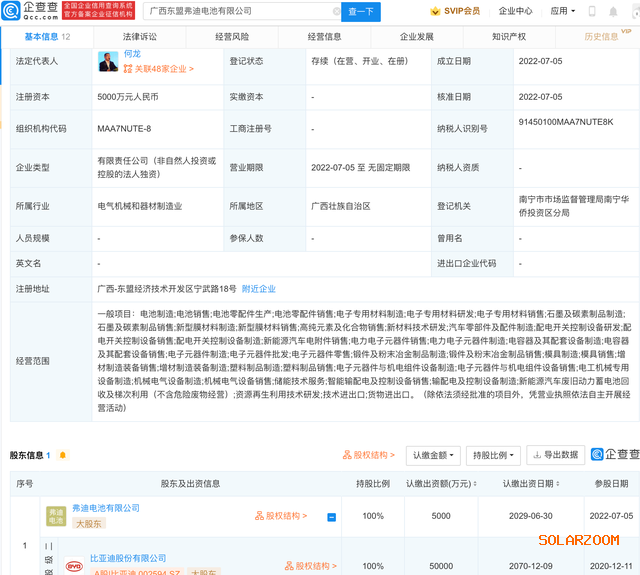Expand the 持股比例 filter dropdown
The height and width of the screenshot is (575, 640).
click(x=493, y=455)
